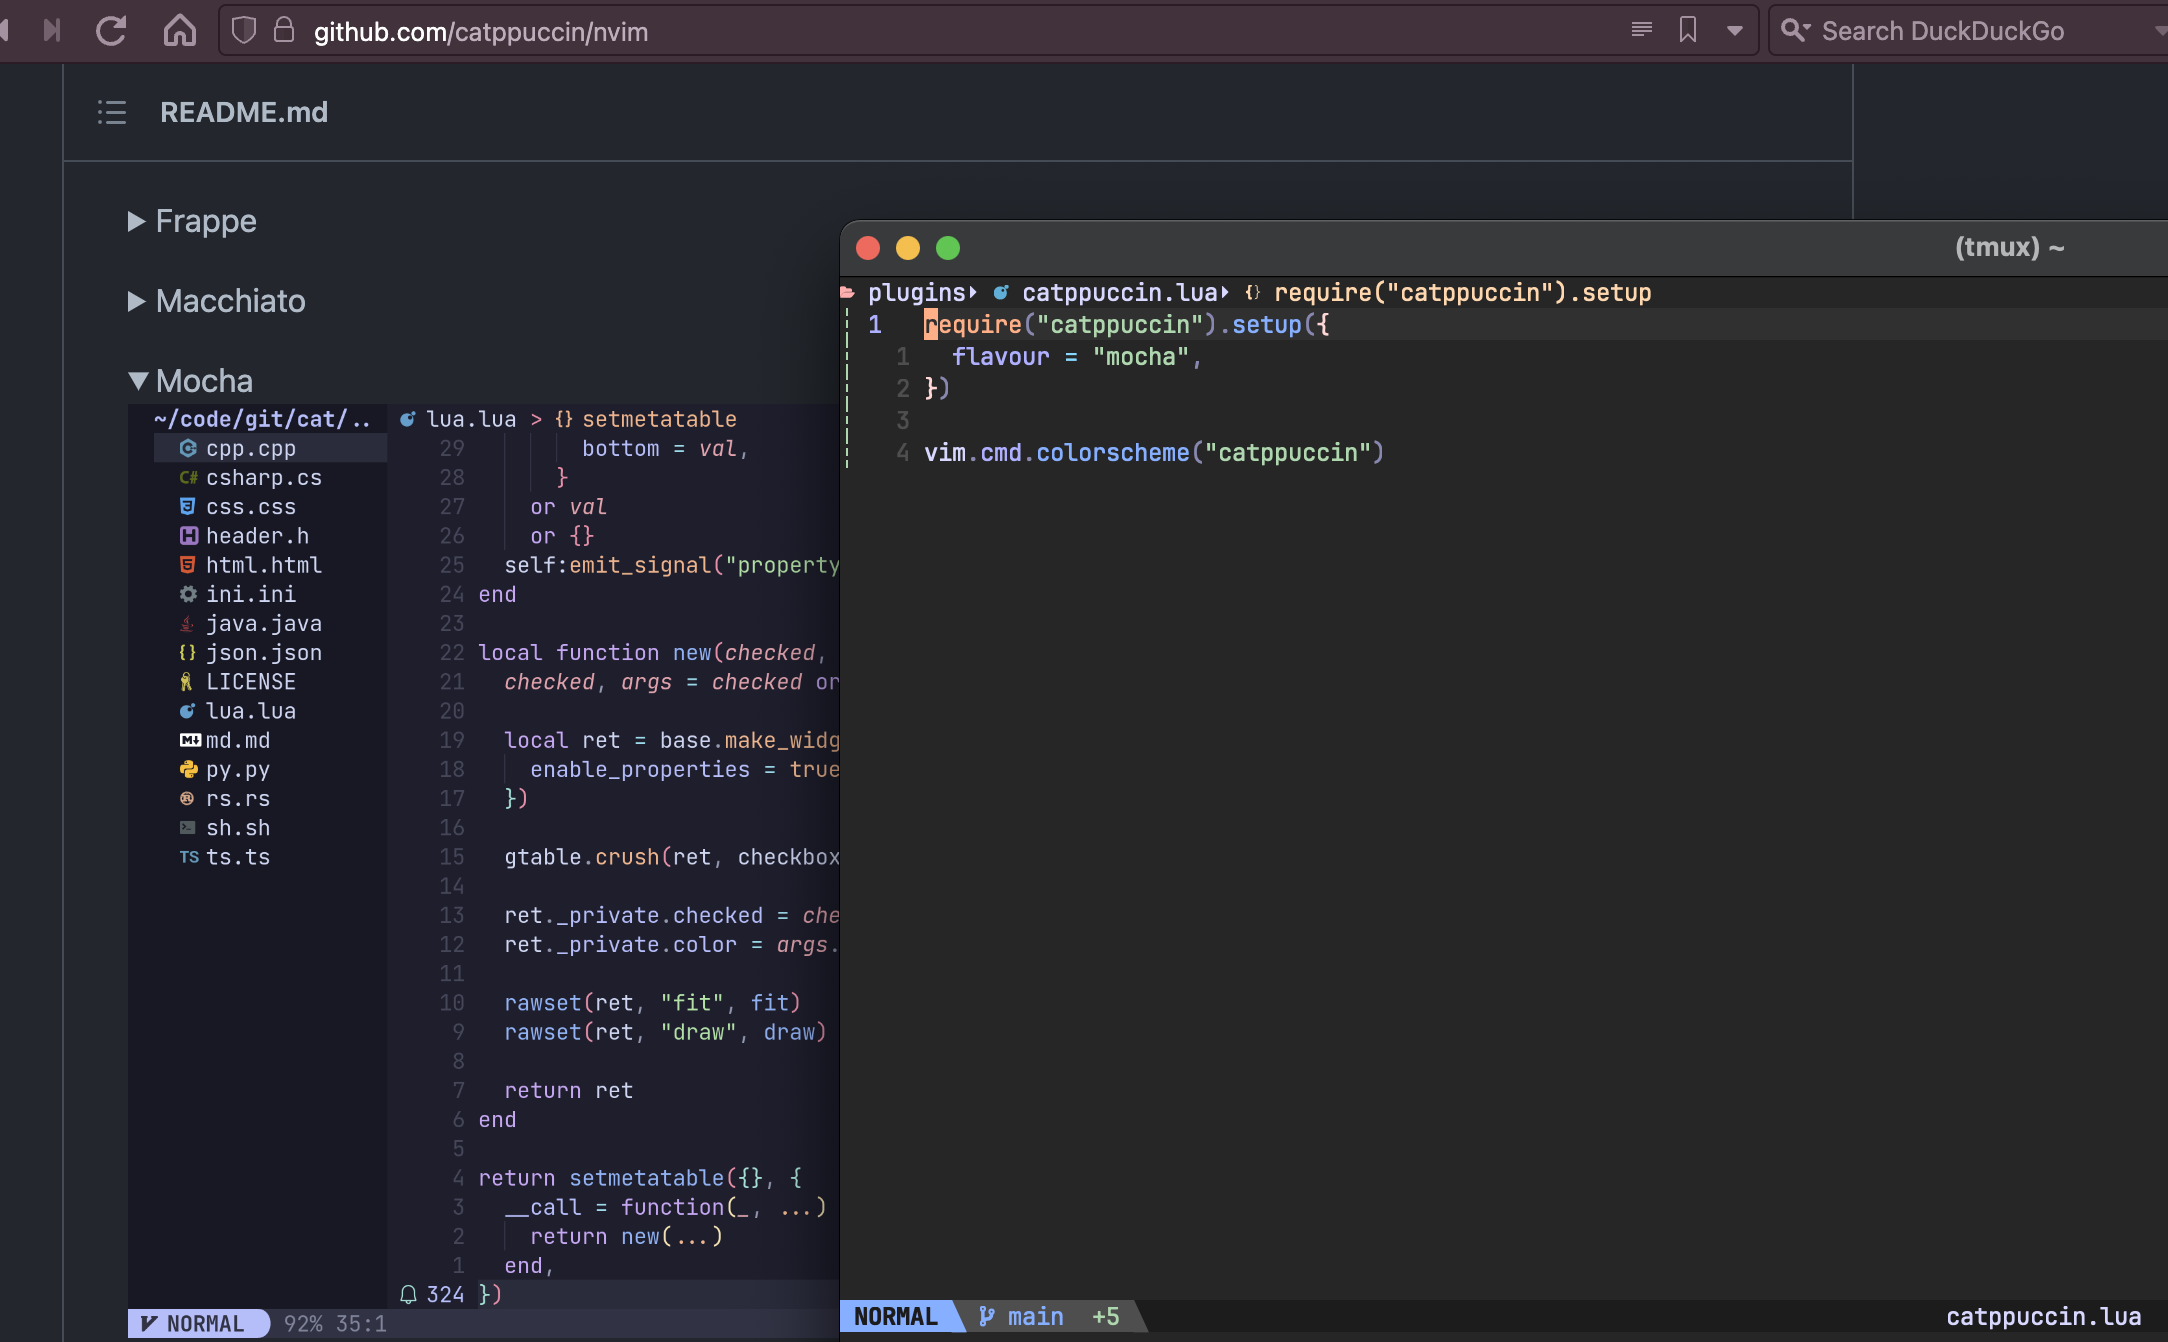The width and height of the screenshot is (2168, 1342).
Task: Open the shield tracking protection icon
Action: point(243,31)
